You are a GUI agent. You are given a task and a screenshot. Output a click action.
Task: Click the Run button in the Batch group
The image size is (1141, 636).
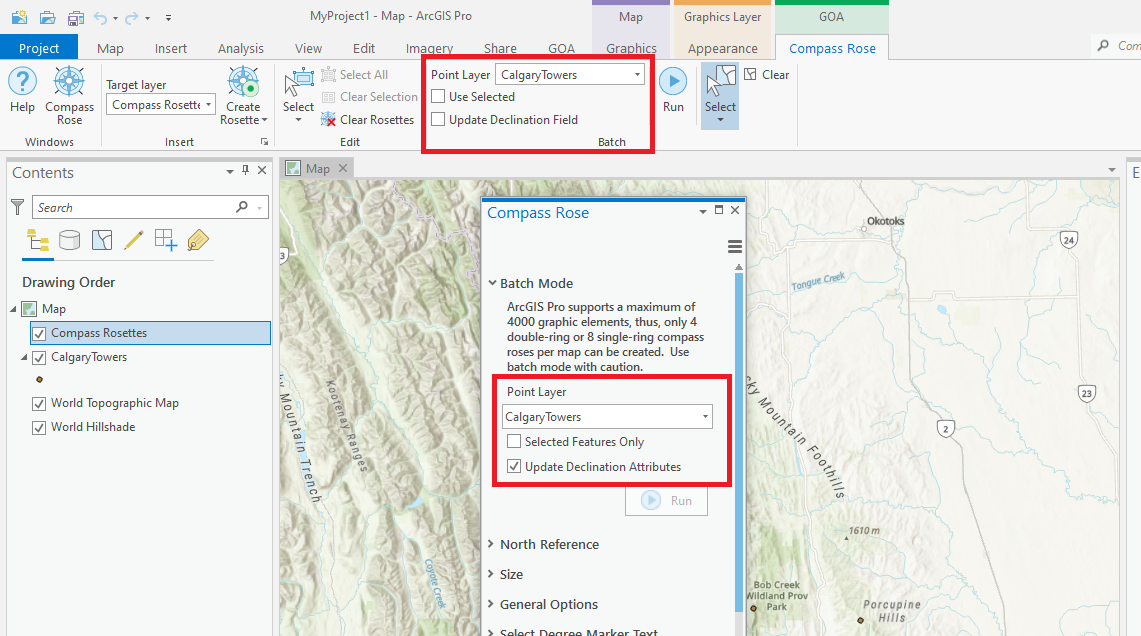(x=673, y=83)
